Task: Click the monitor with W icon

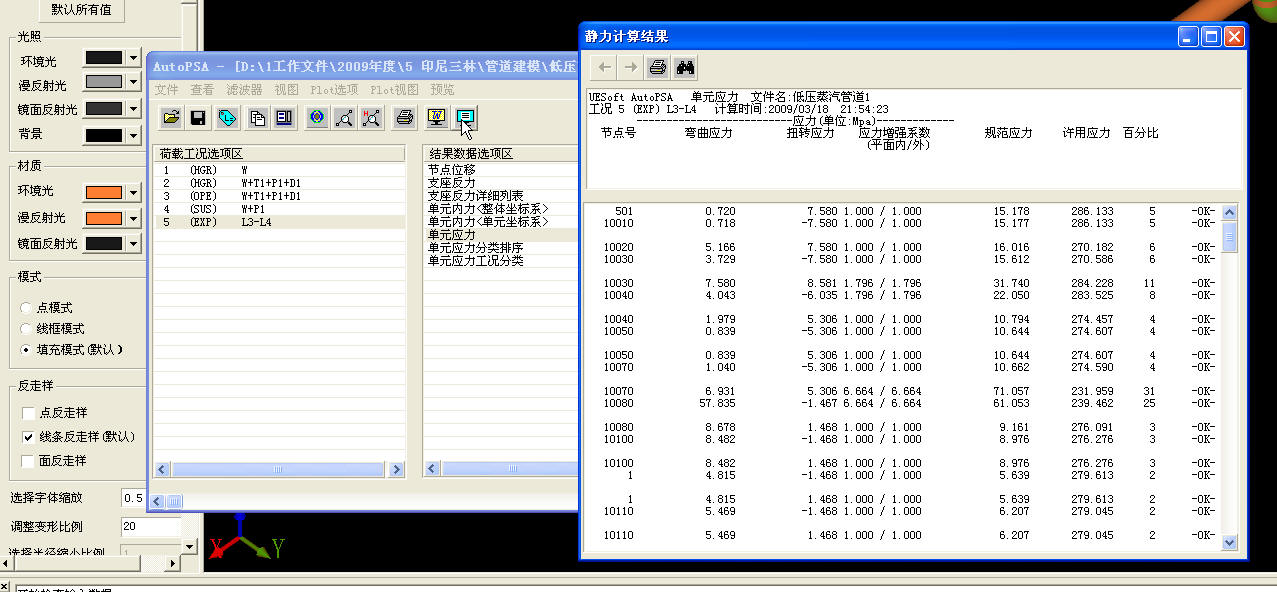Action: coord(436,118)
